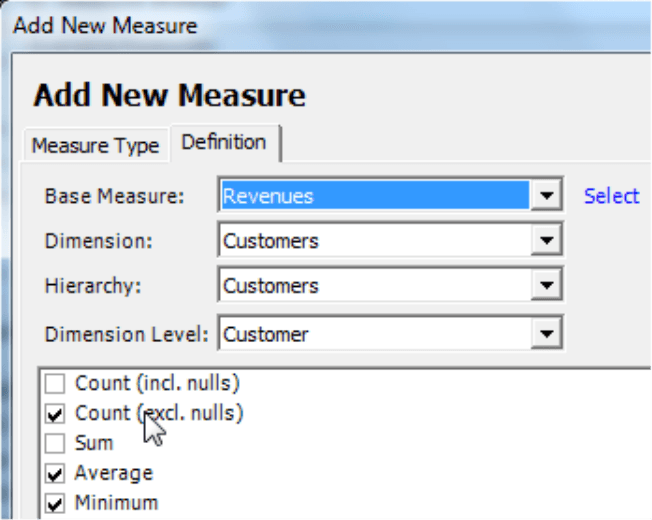The image size is (652, 520).
Task: Uncheck the Average checkbox
Action: coord(55,473)
